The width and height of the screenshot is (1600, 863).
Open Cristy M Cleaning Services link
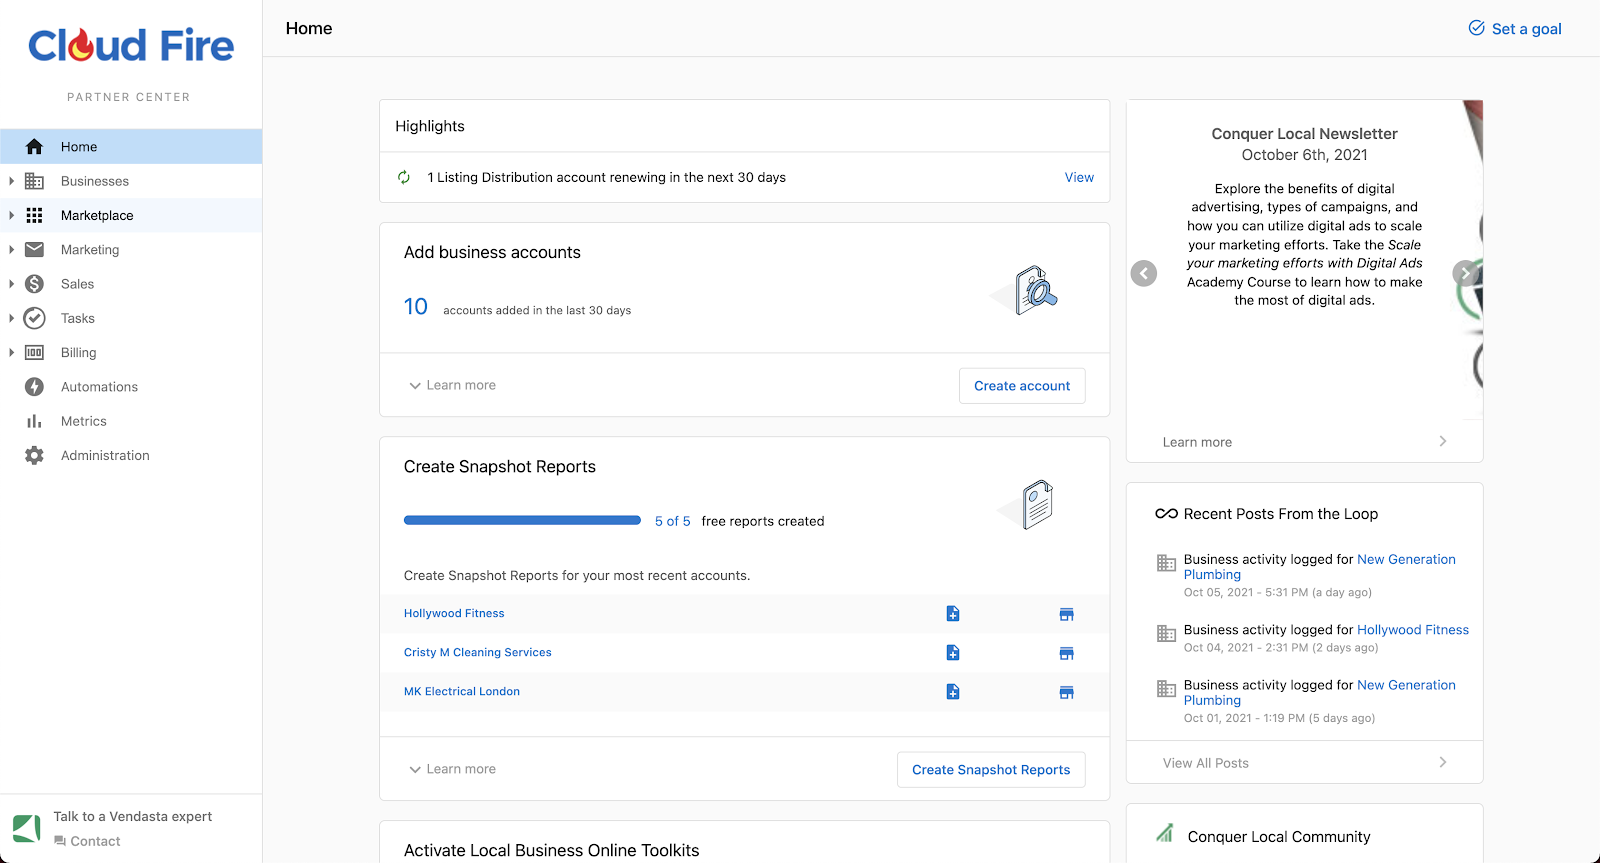[478, 652]
